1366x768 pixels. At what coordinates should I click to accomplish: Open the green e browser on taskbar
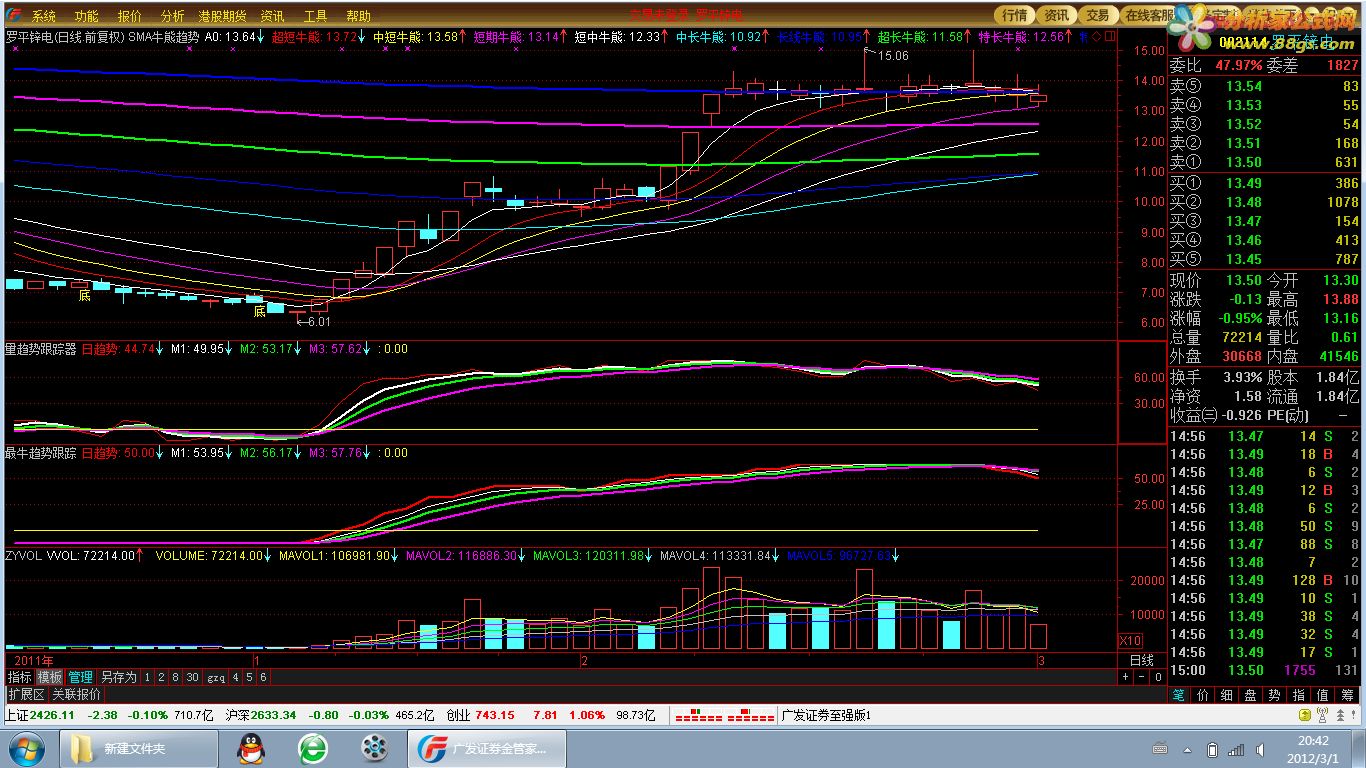coord(313,748)
